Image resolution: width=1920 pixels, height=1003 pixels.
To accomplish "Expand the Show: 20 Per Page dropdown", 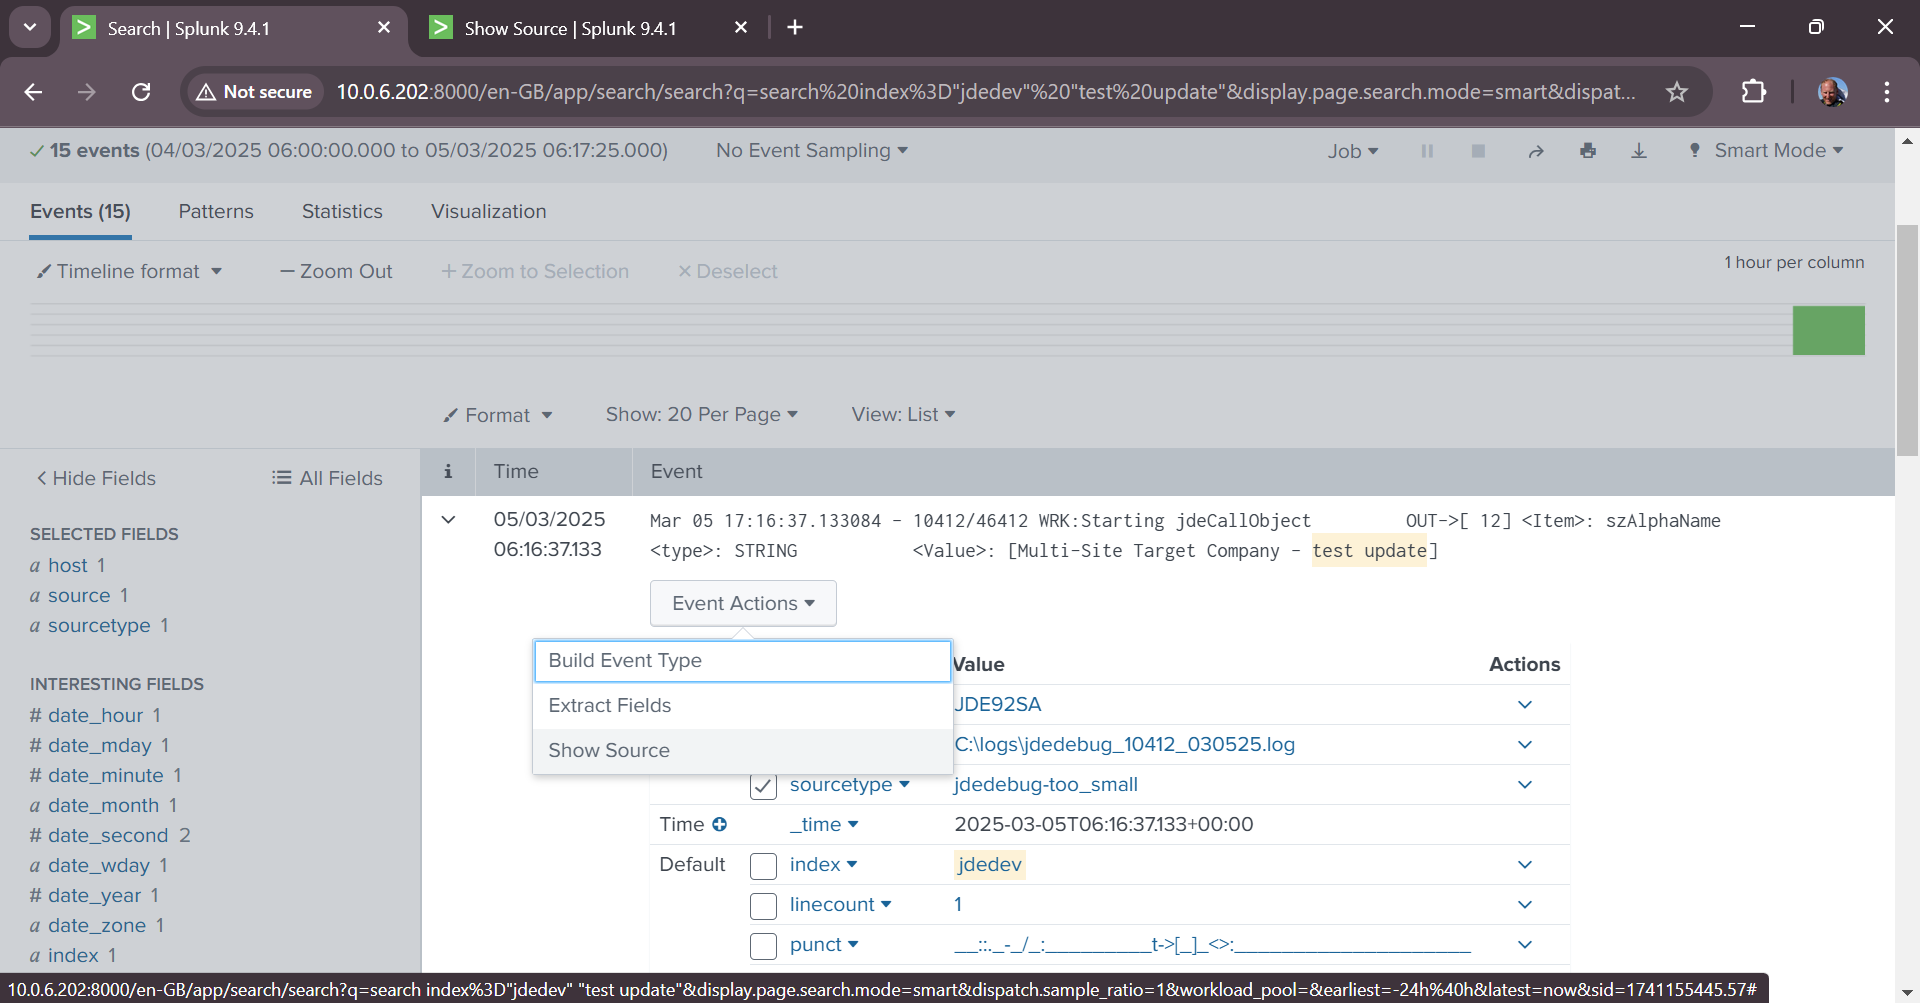I will pos(701,414).
